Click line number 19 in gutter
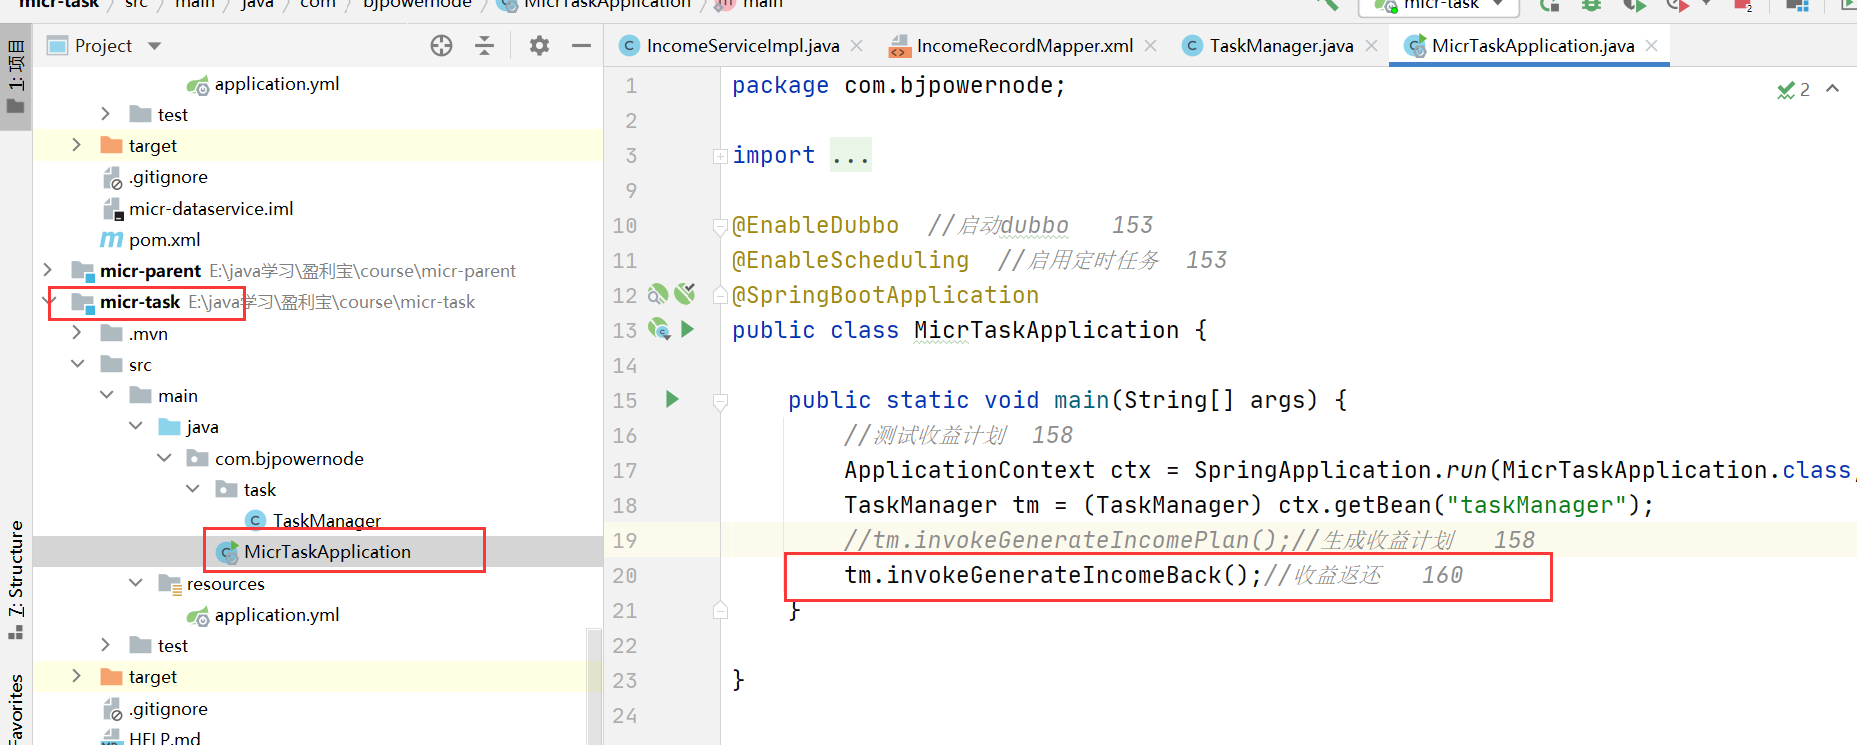 coord(625,540)
